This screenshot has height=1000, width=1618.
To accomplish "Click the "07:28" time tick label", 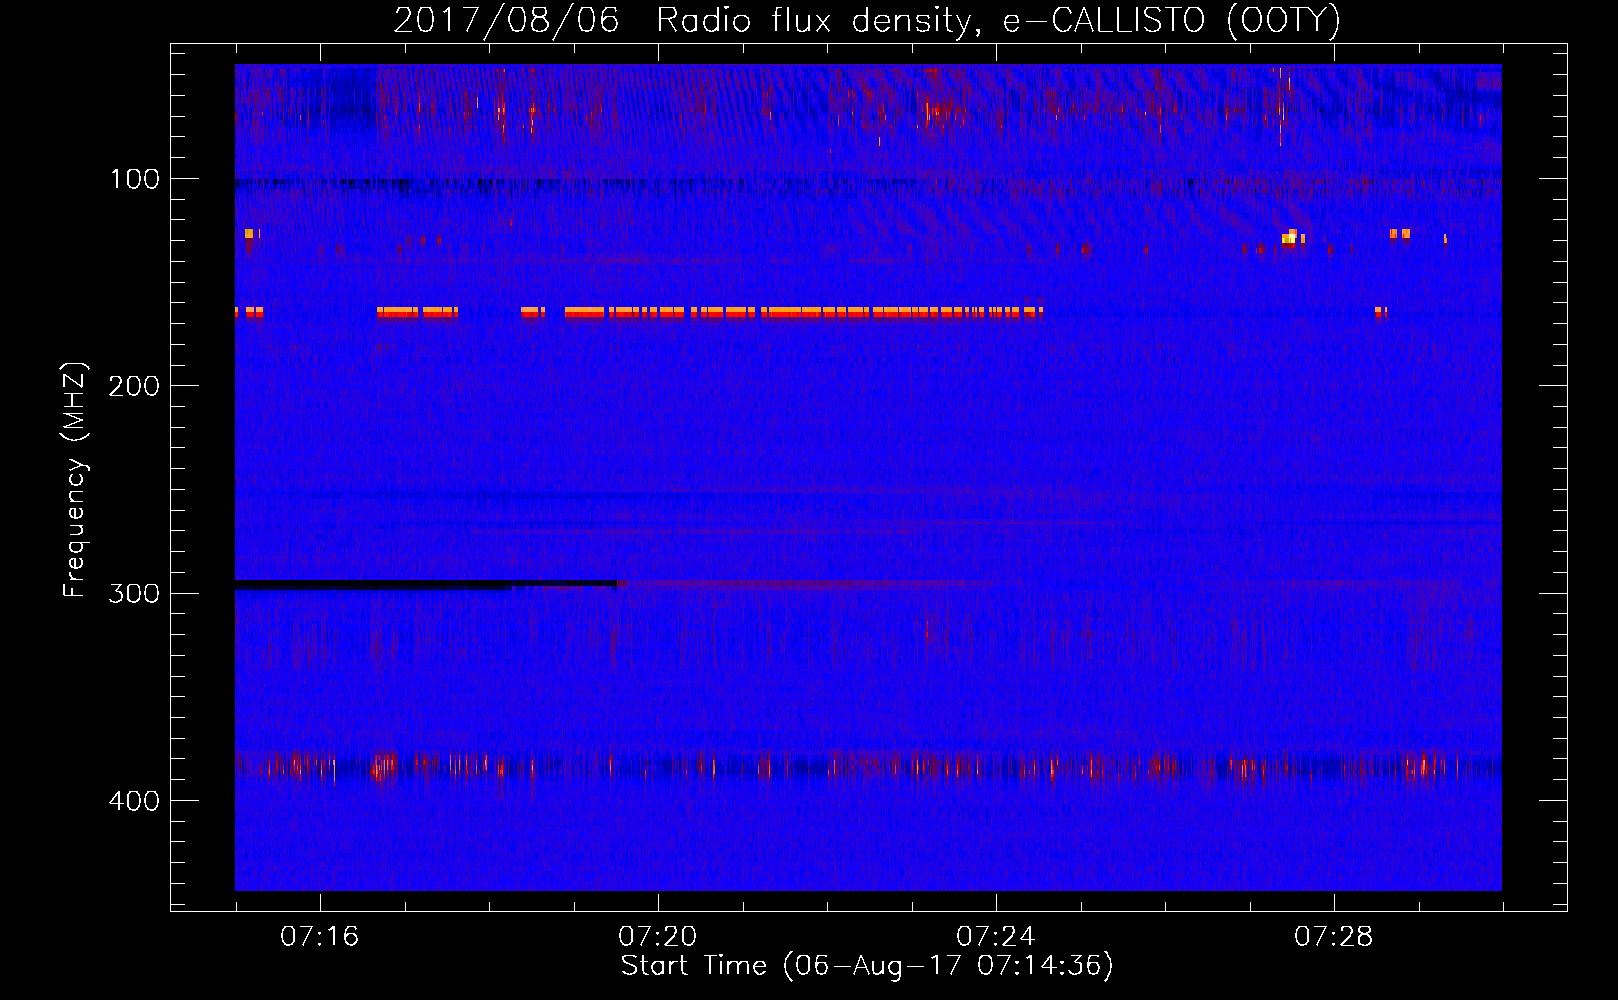I will tap(1333, 937).
